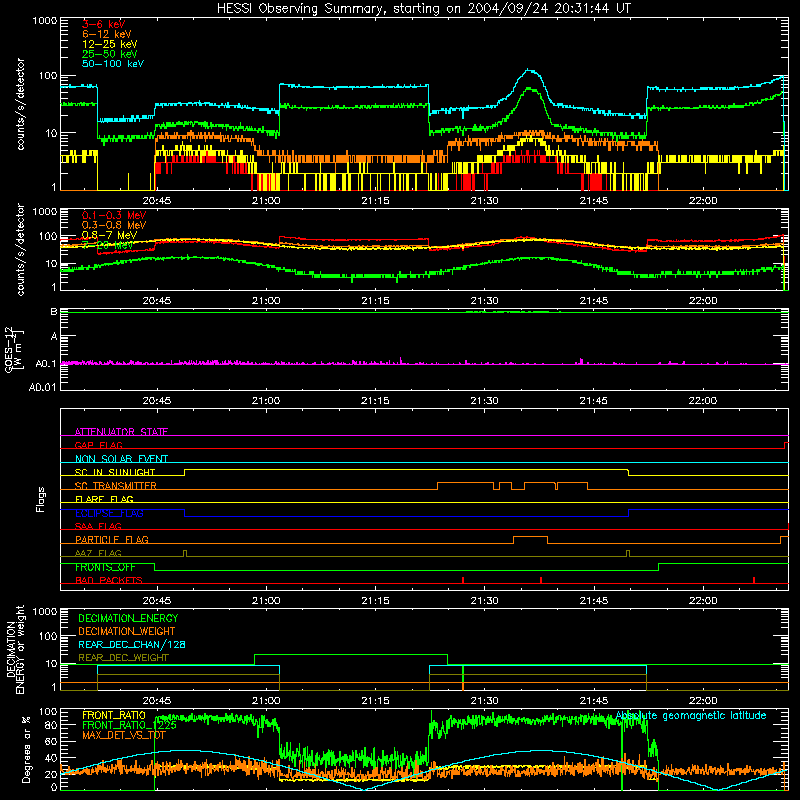Image resolution: width=800 pixels, height=800 pixels.
Task: Click the SC_IN_SUNLIGHT flag label
Action: tap(115, 472)
